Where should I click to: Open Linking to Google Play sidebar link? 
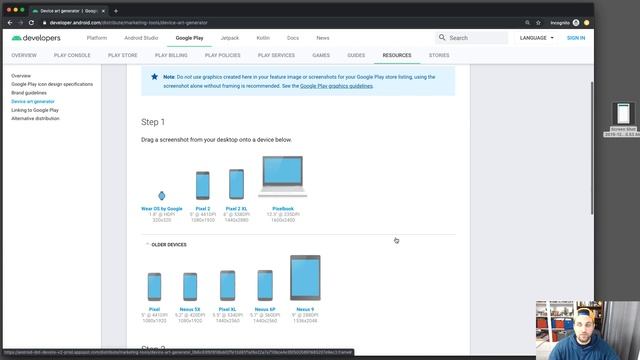pos(35,110)
